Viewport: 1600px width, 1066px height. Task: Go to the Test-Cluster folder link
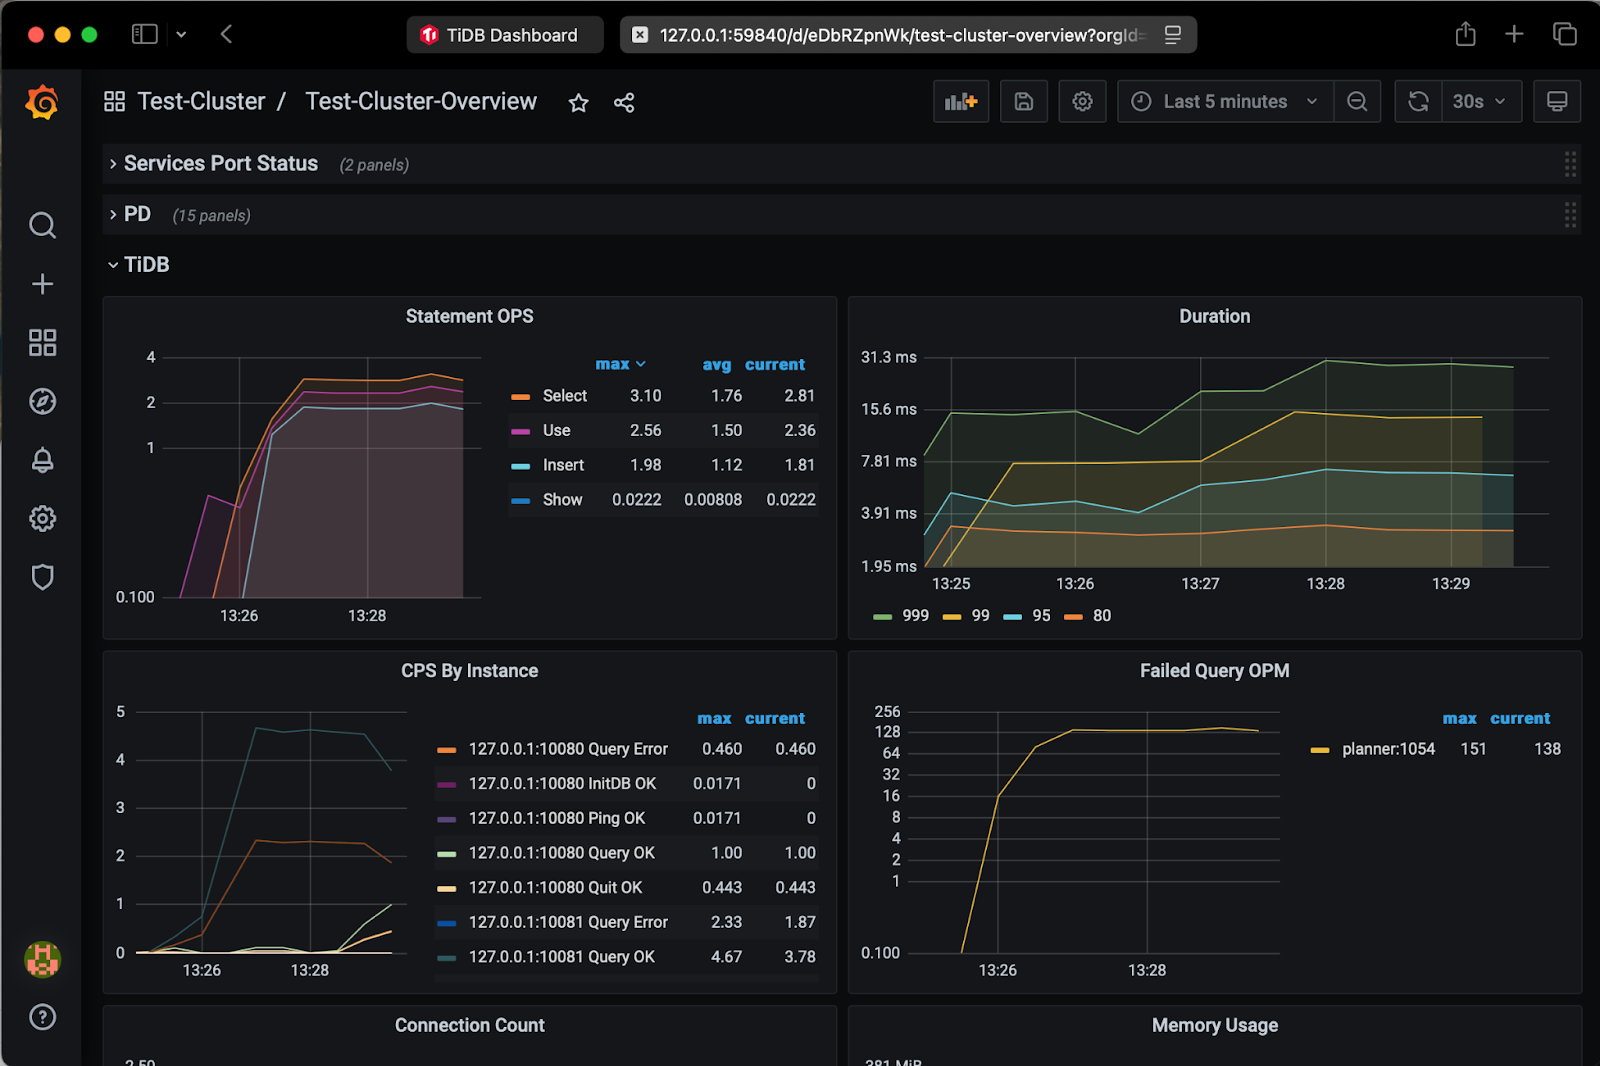pyautogui.click(x=201, y=102)
